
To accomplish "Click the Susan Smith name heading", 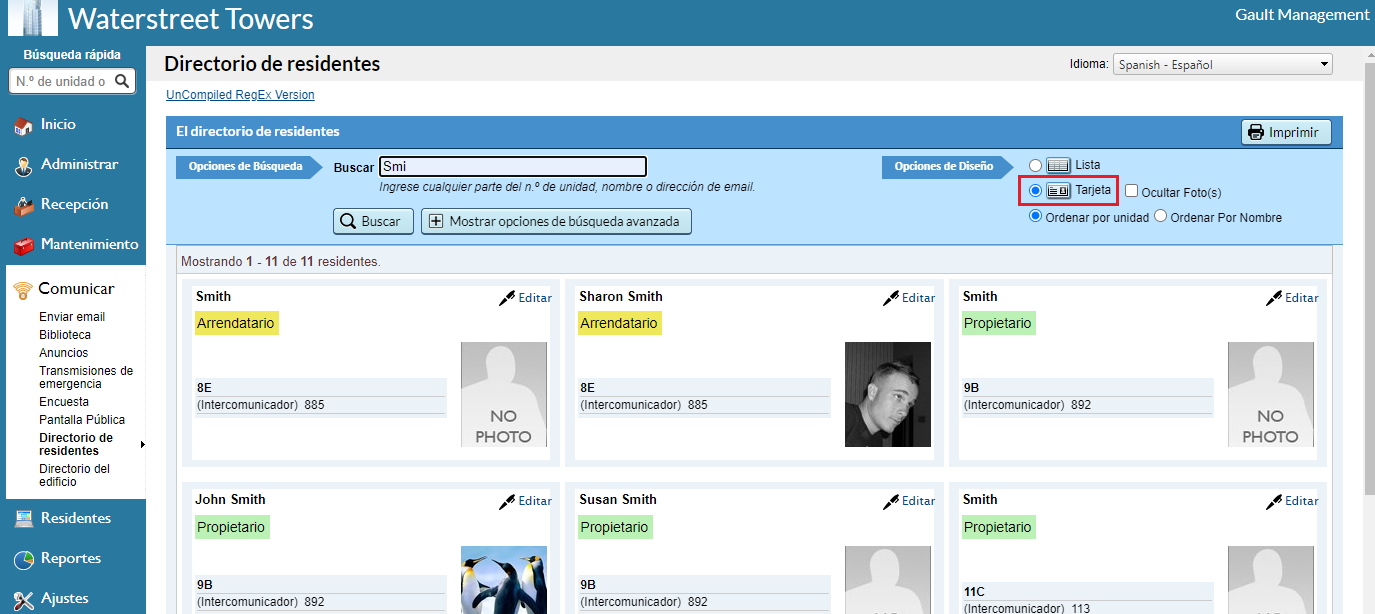I will pyautogui.click(x=619, y=499).
